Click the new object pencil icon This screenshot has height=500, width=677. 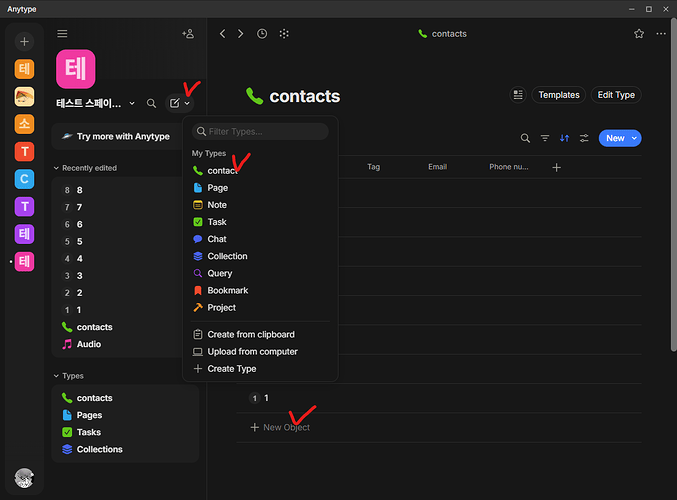174,103
